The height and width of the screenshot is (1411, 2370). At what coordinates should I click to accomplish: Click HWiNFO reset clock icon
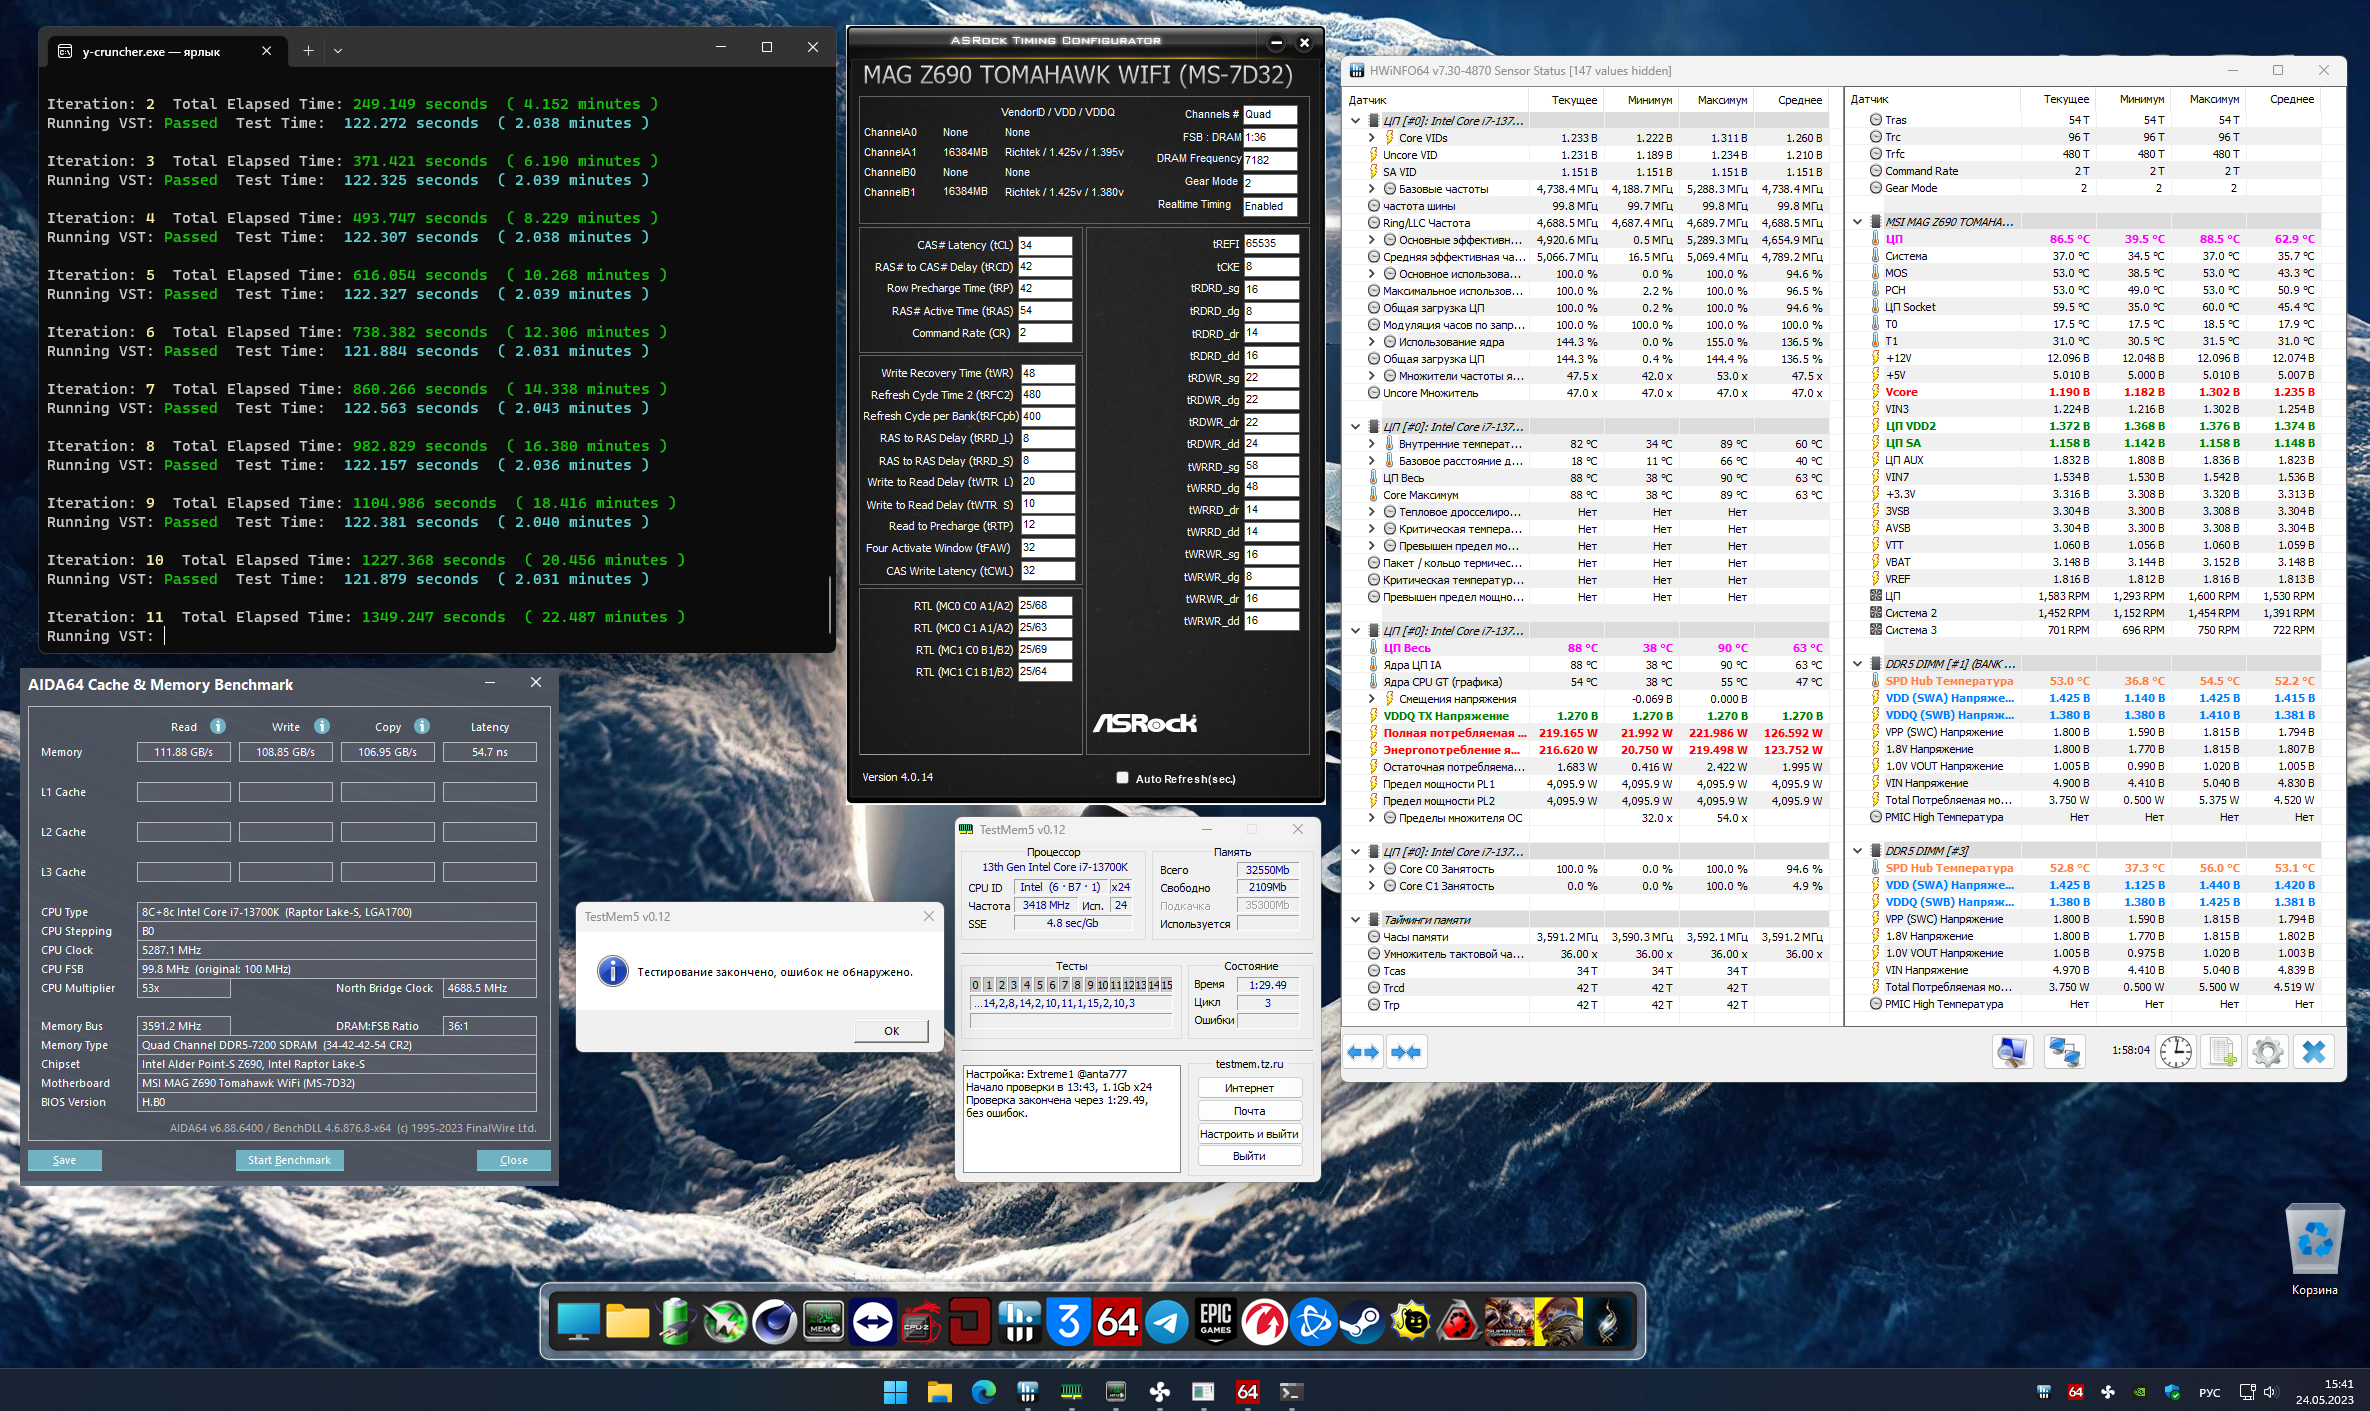[2175, 1052]
